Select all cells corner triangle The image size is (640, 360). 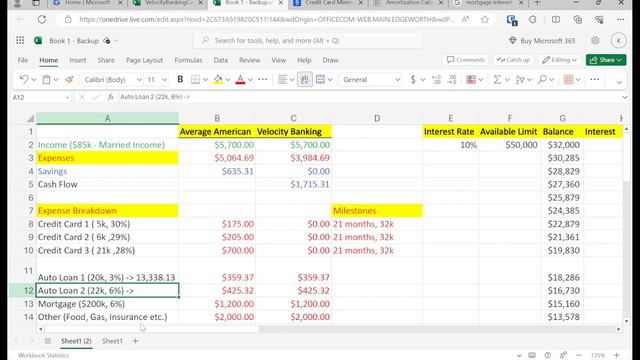coord(30,118)
